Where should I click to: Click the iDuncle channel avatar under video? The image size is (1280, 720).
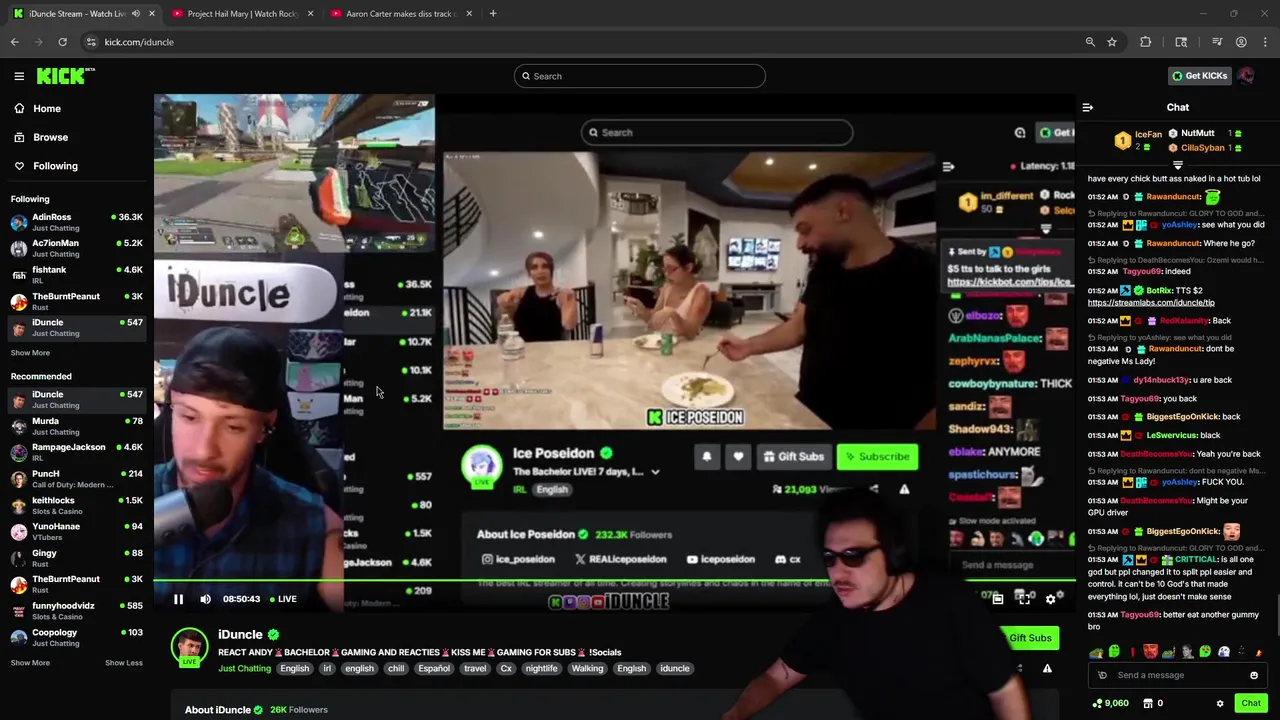(189, 646)
